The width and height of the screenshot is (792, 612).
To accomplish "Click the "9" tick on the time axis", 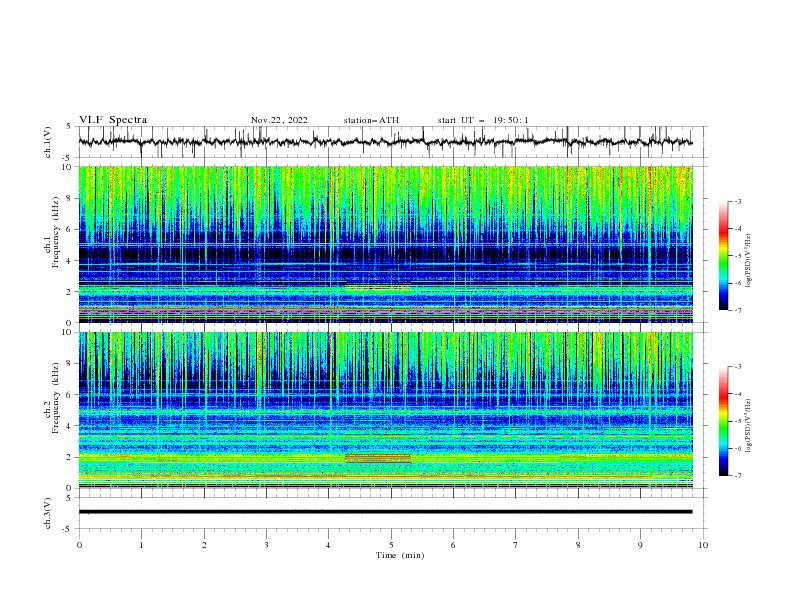I will pos(640,545).
